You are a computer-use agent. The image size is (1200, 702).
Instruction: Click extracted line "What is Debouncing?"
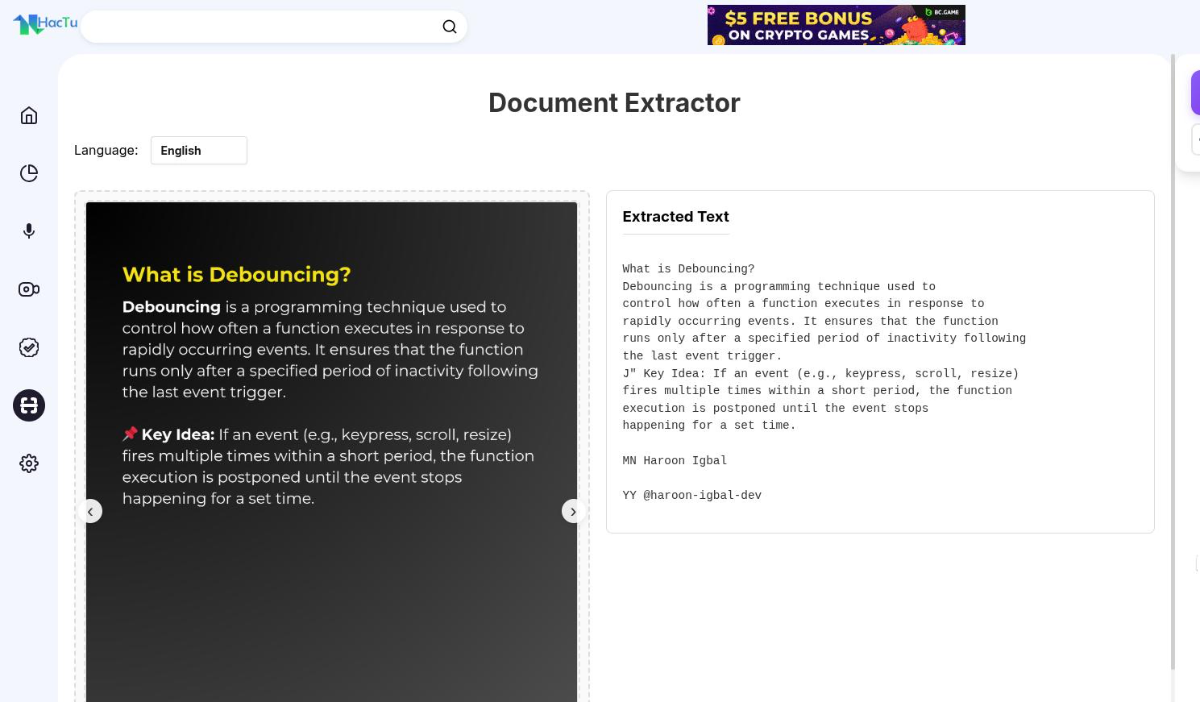click(689, 269)
